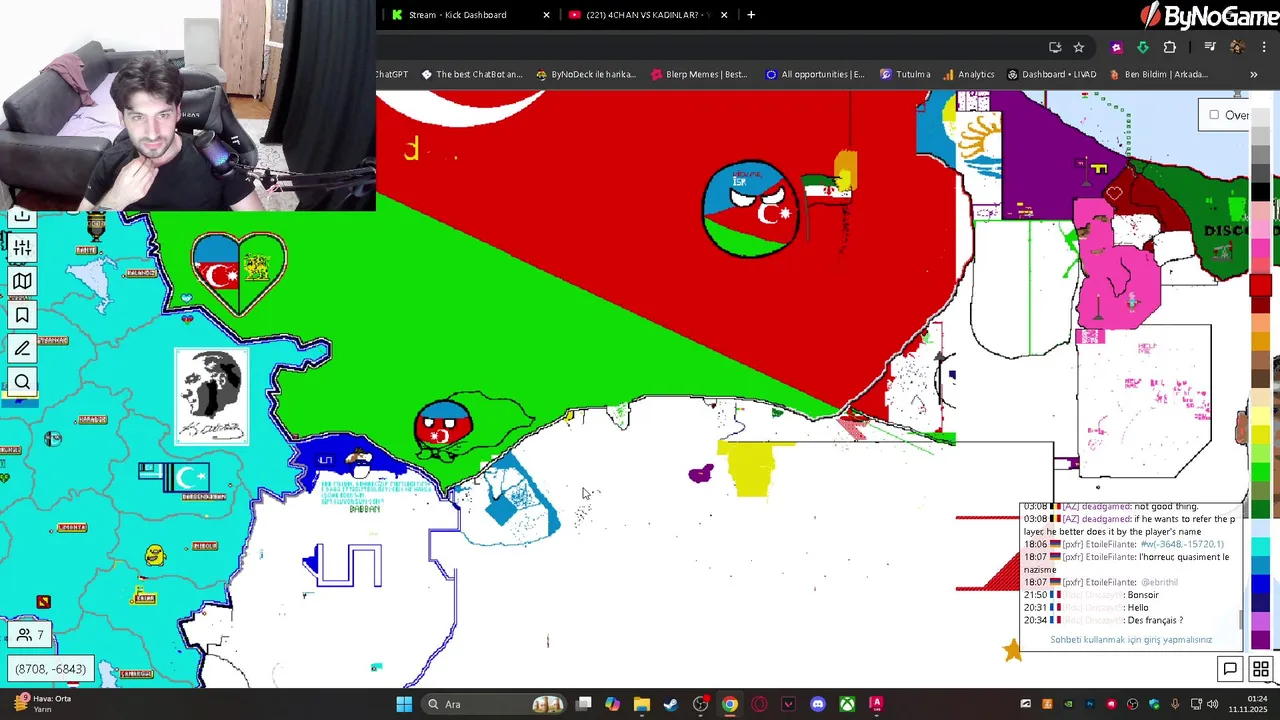Open the magnifier search tool

click(x=22, y=382)
